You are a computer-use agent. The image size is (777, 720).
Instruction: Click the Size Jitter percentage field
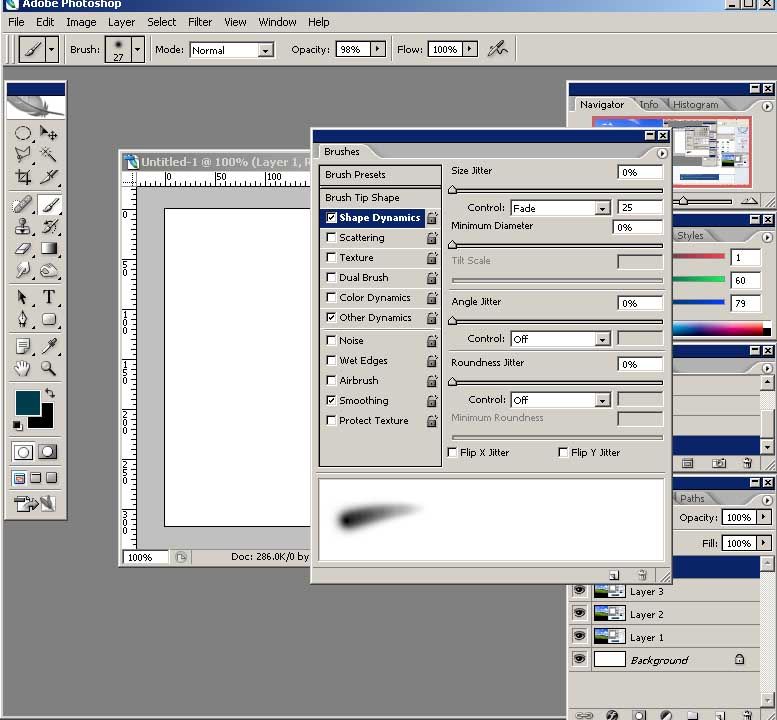(x=639, y=173)
